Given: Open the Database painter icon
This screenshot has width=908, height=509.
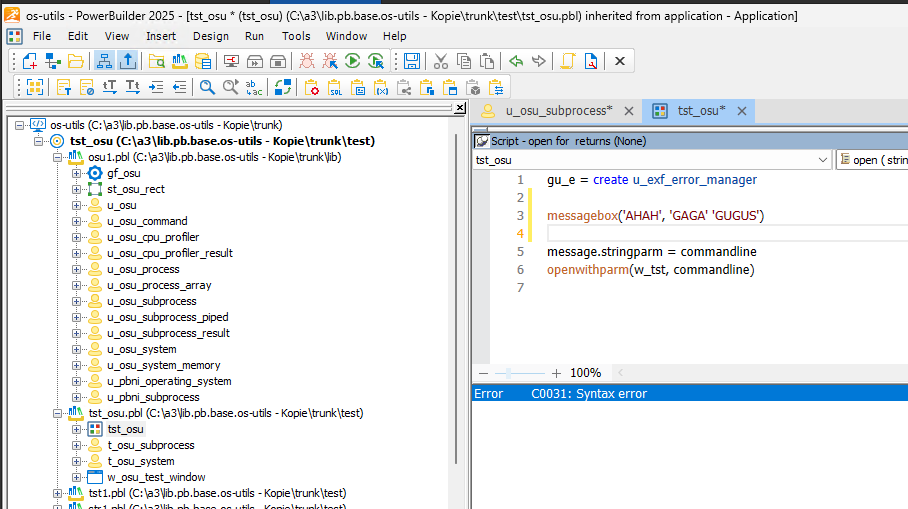Looking at the screenshot, I should (x=203, y=61).
